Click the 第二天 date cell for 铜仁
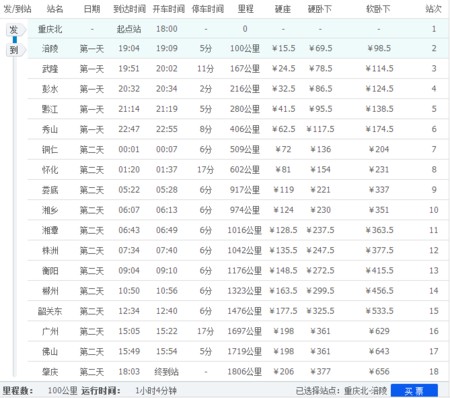The image size is (450, 398). [92, 150]
